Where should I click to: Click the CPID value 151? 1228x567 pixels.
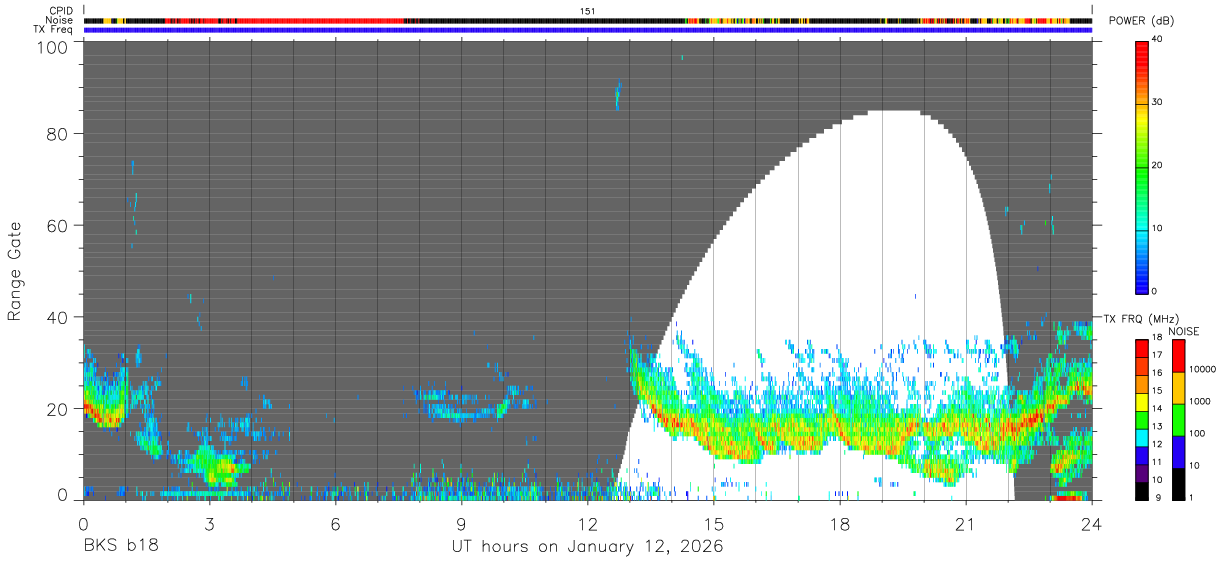pos(588,10)
